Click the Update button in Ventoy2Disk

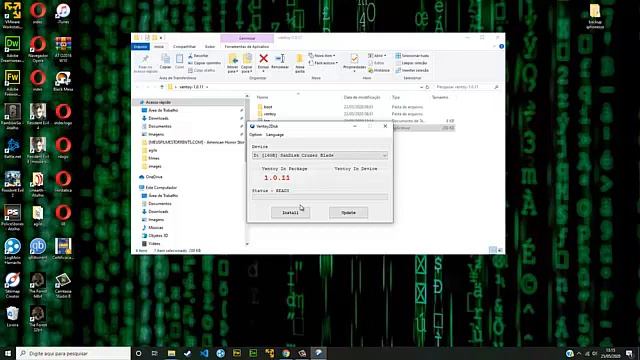point(348,213)
